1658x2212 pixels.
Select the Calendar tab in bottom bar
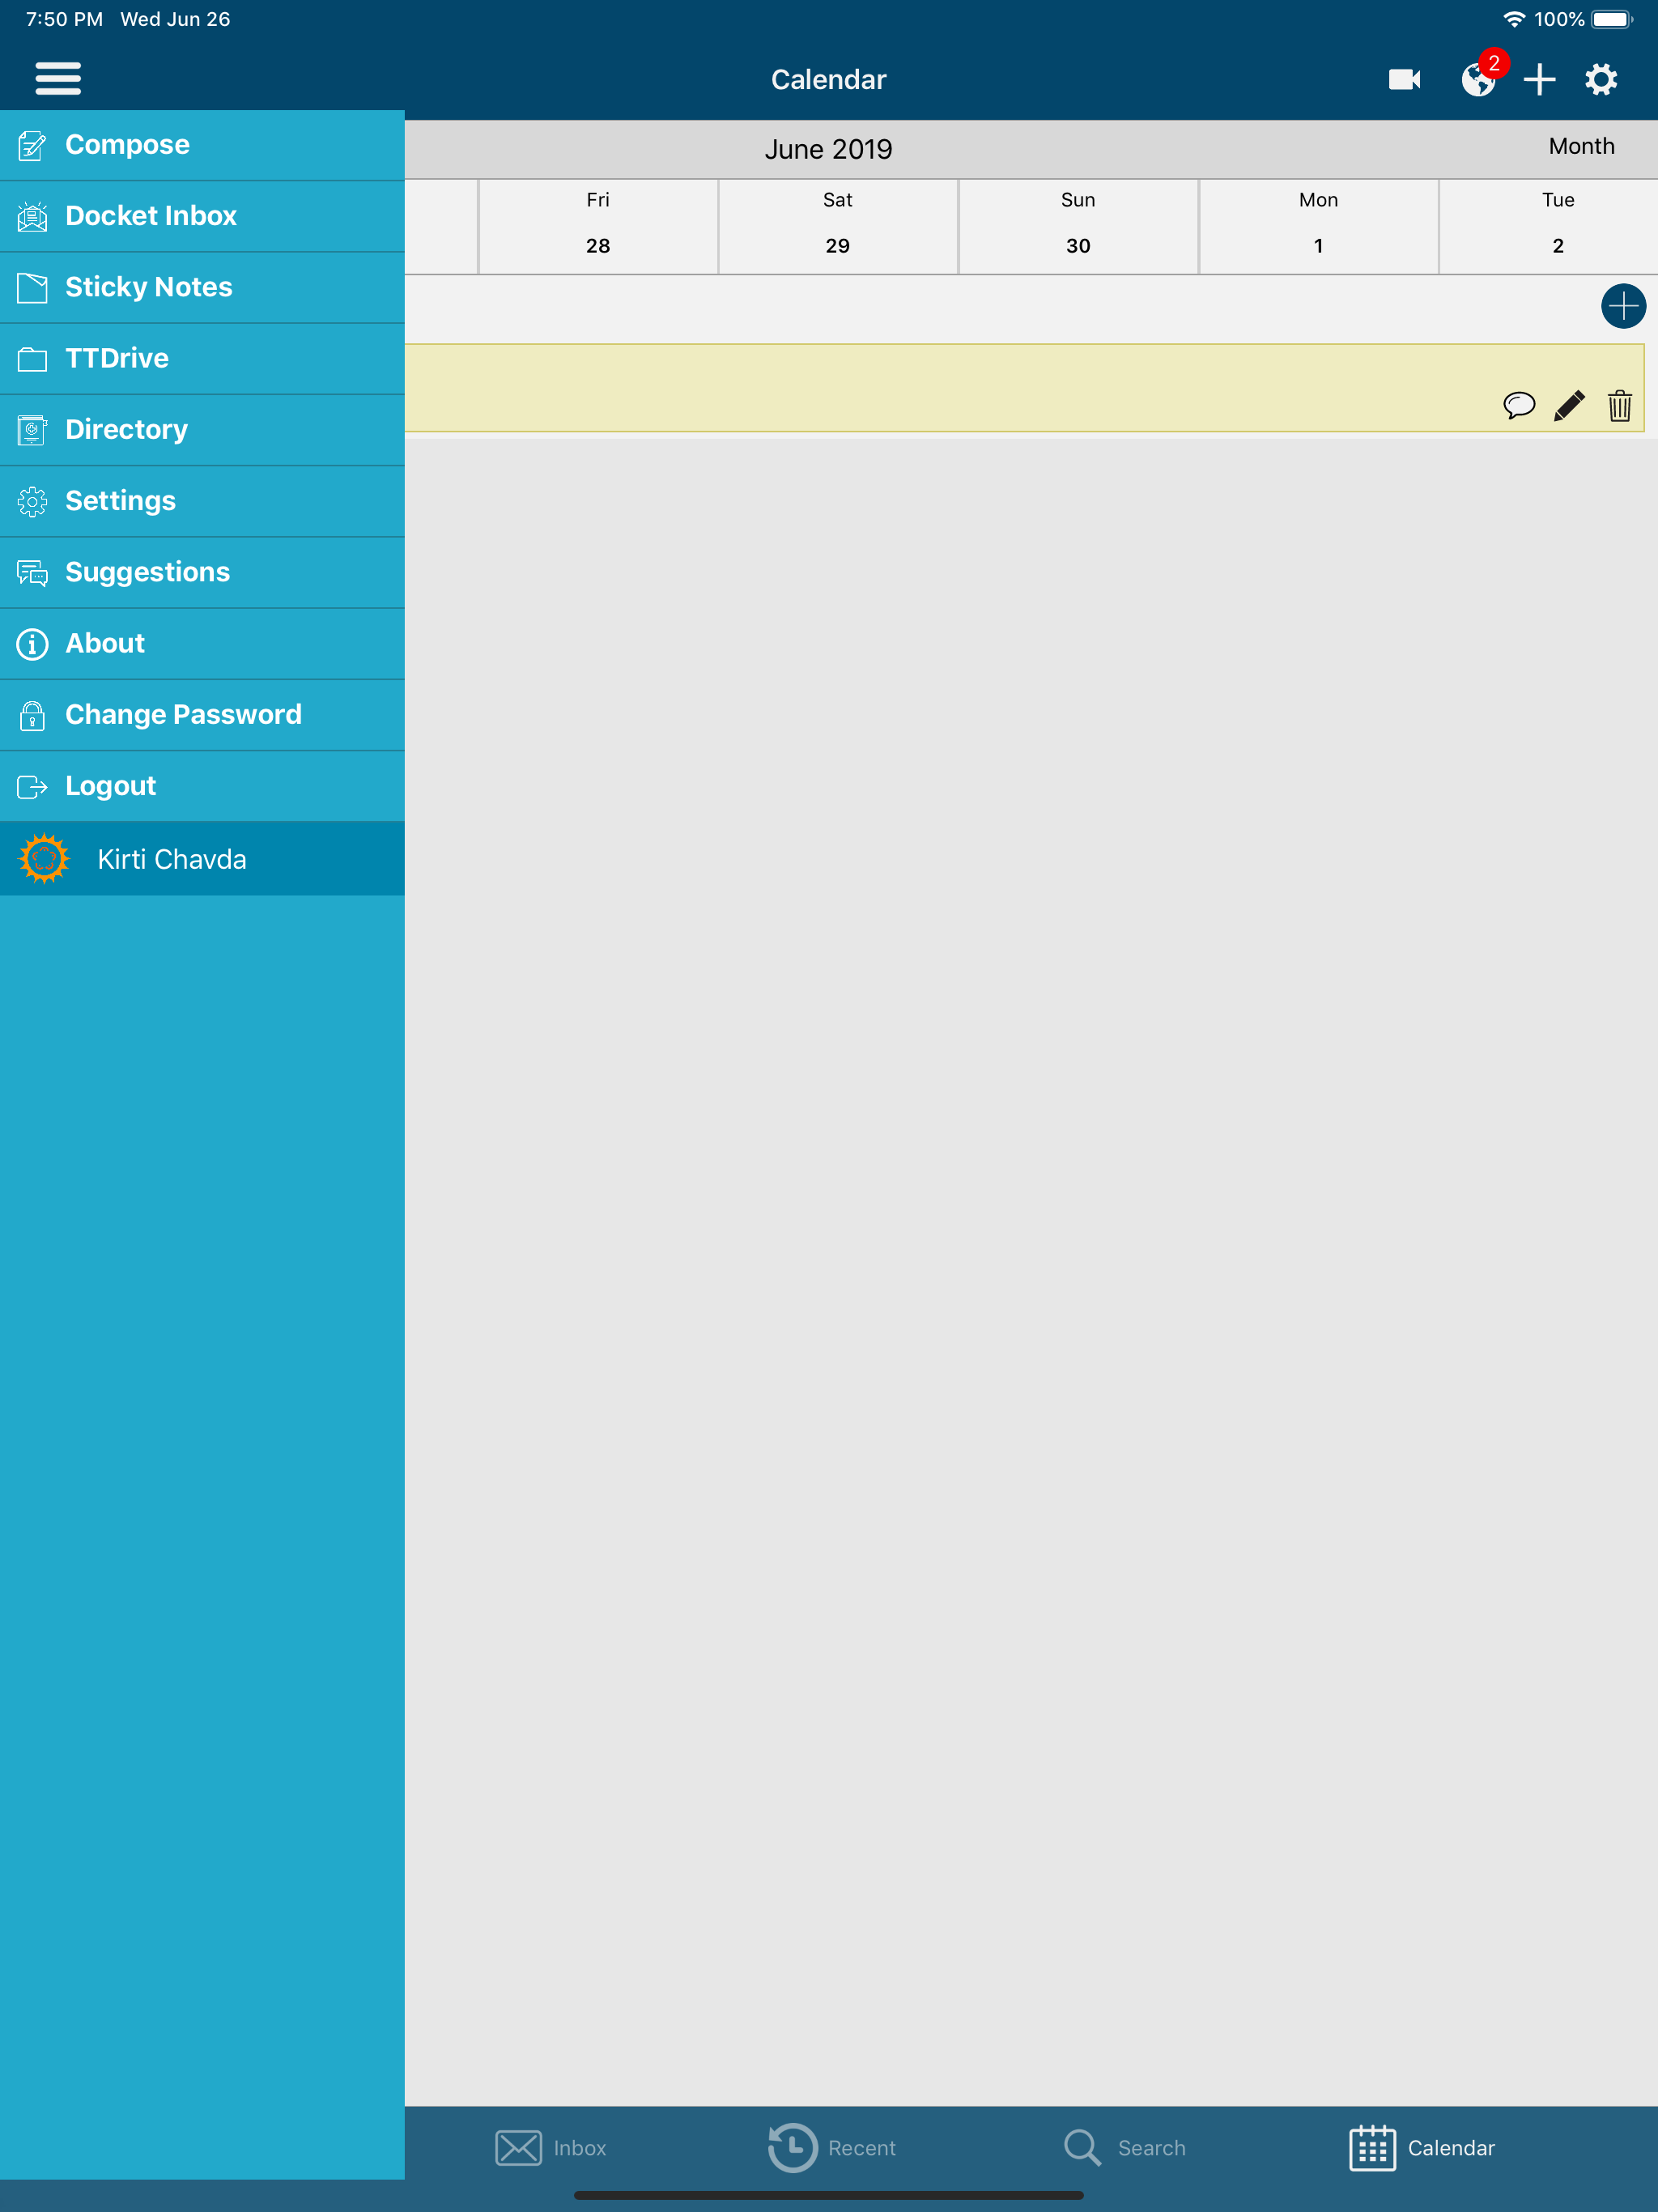[x=1422, y=2147]
